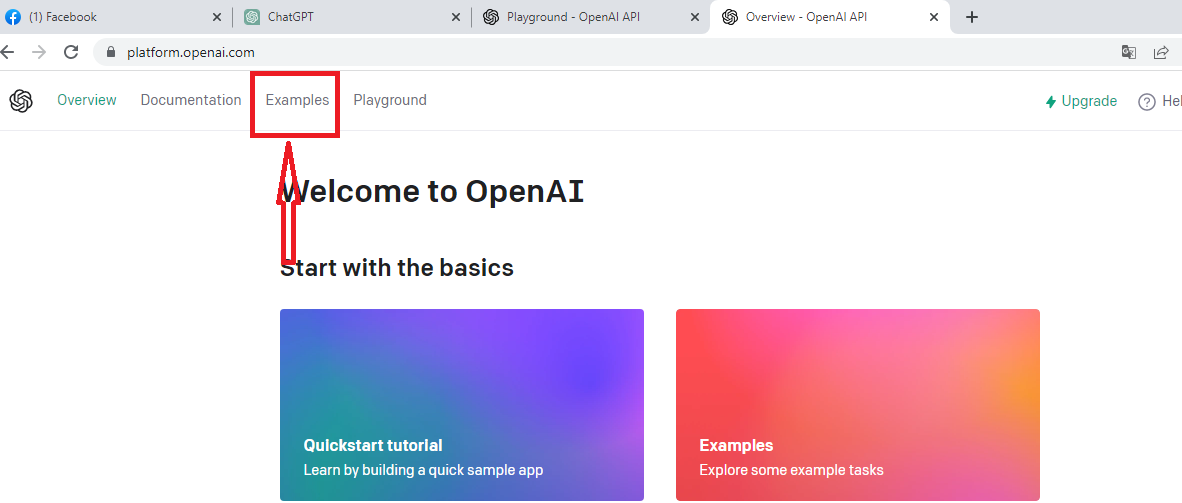Click the Upgrade lightning bolt icon
The width and height of the screenshot is (1182, 503).
click(1050, 102)
